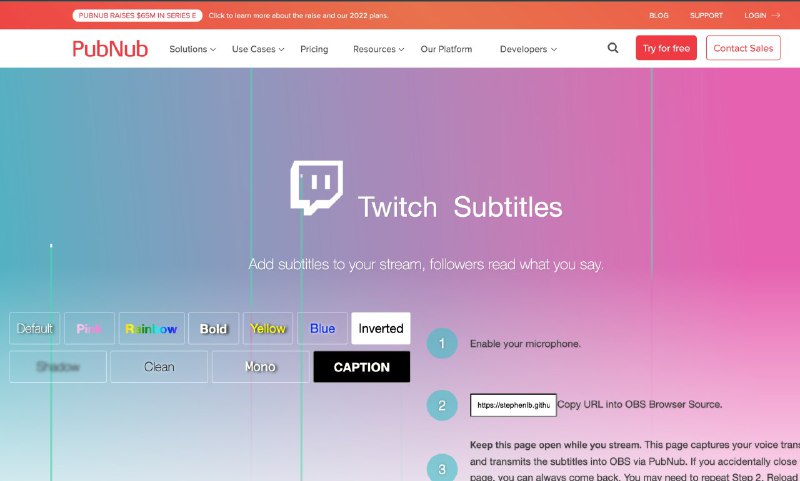Select the Mono subtitle style
800x481 pixels.
[260, 367]
